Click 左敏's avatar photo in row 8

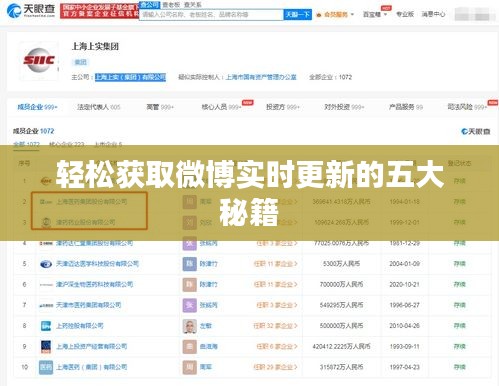(x=190, y=326)
